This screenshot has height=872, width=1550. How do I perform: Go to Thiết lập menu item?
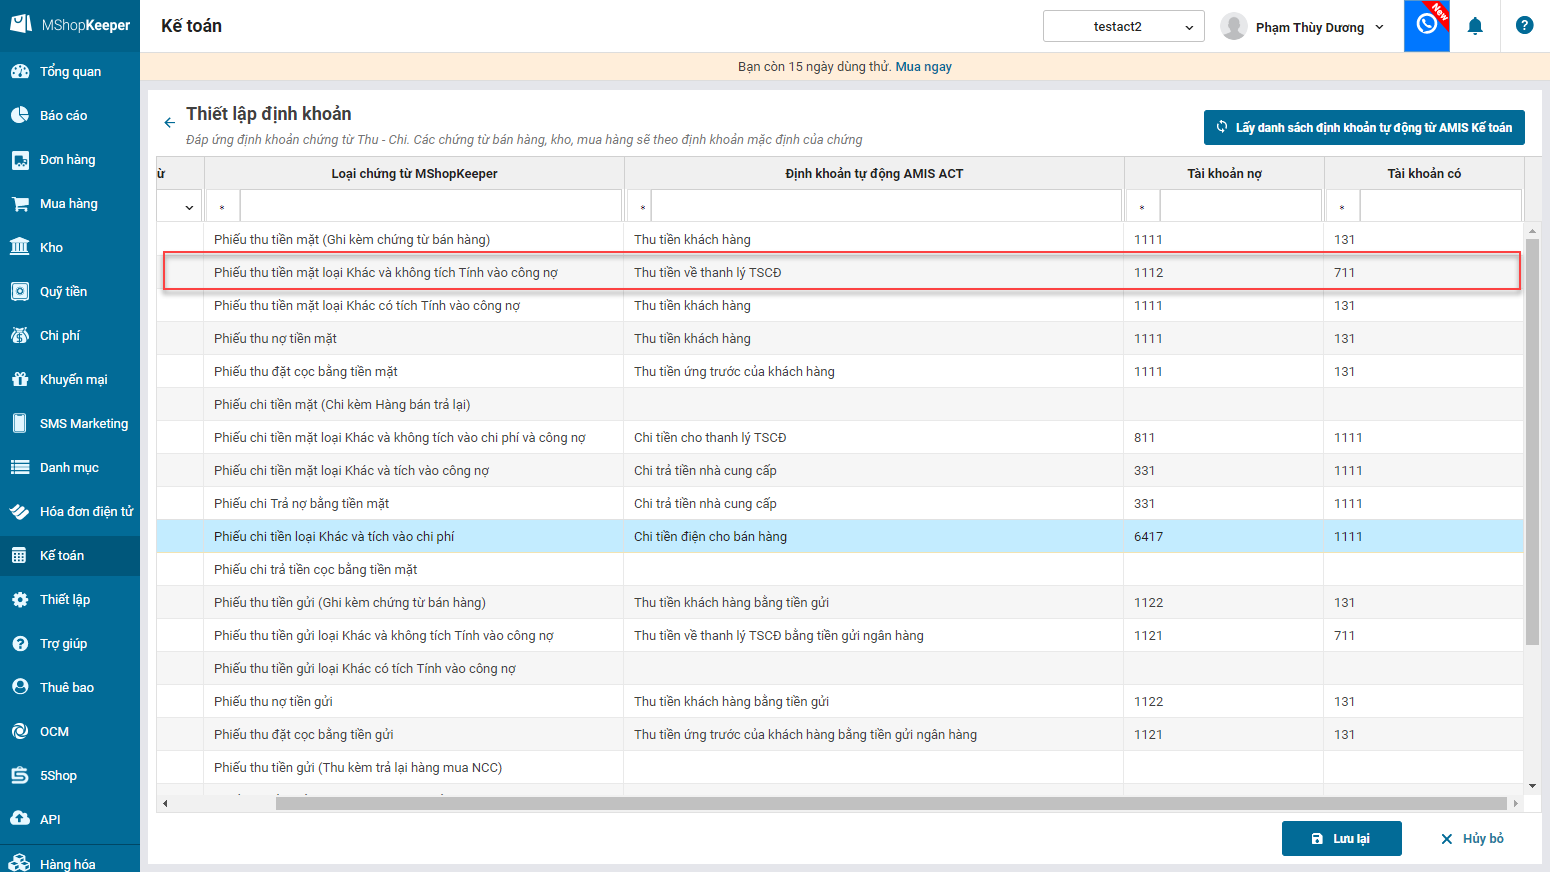(x=65, y=599)
